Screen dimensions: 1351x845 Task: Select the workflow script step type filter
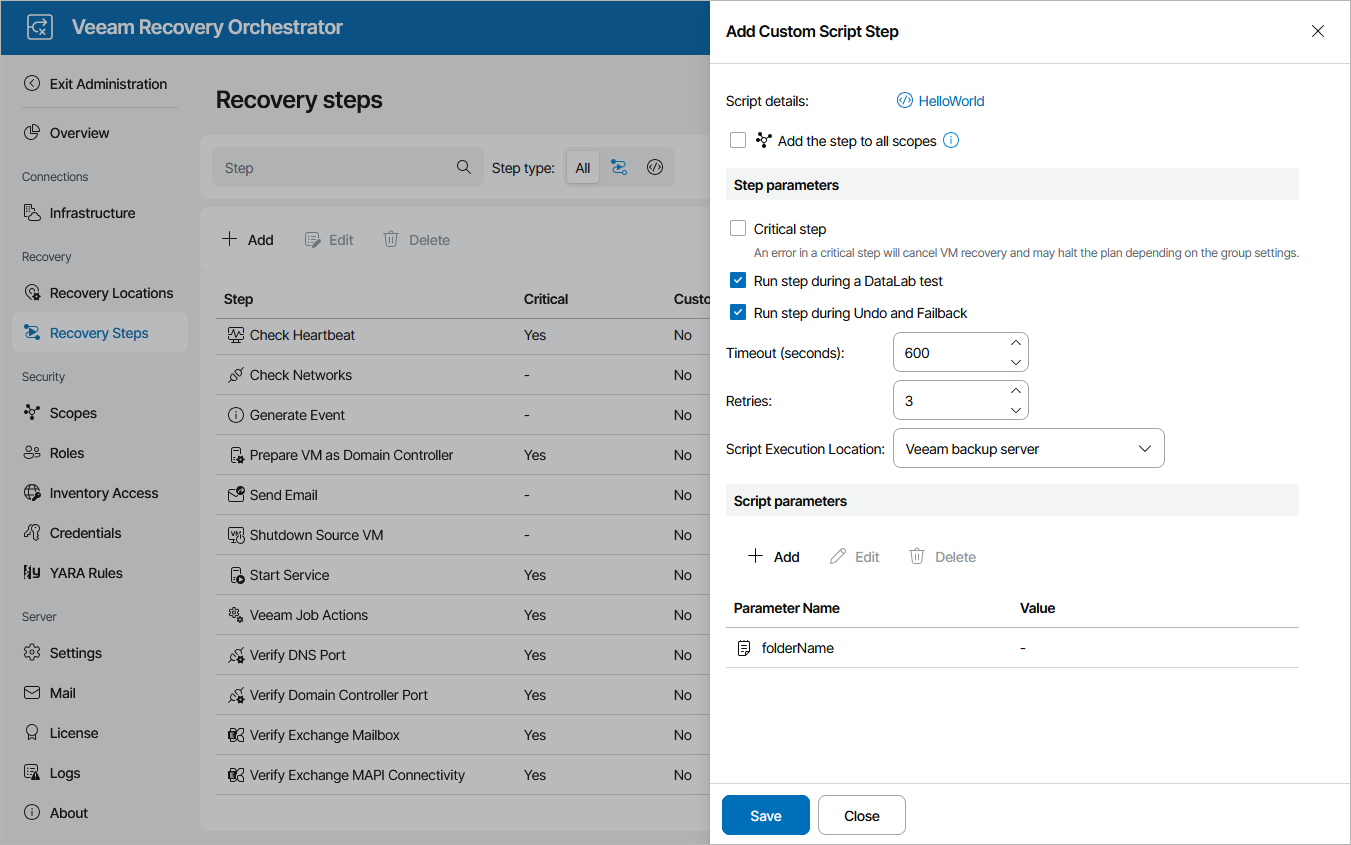click(619, 167)
